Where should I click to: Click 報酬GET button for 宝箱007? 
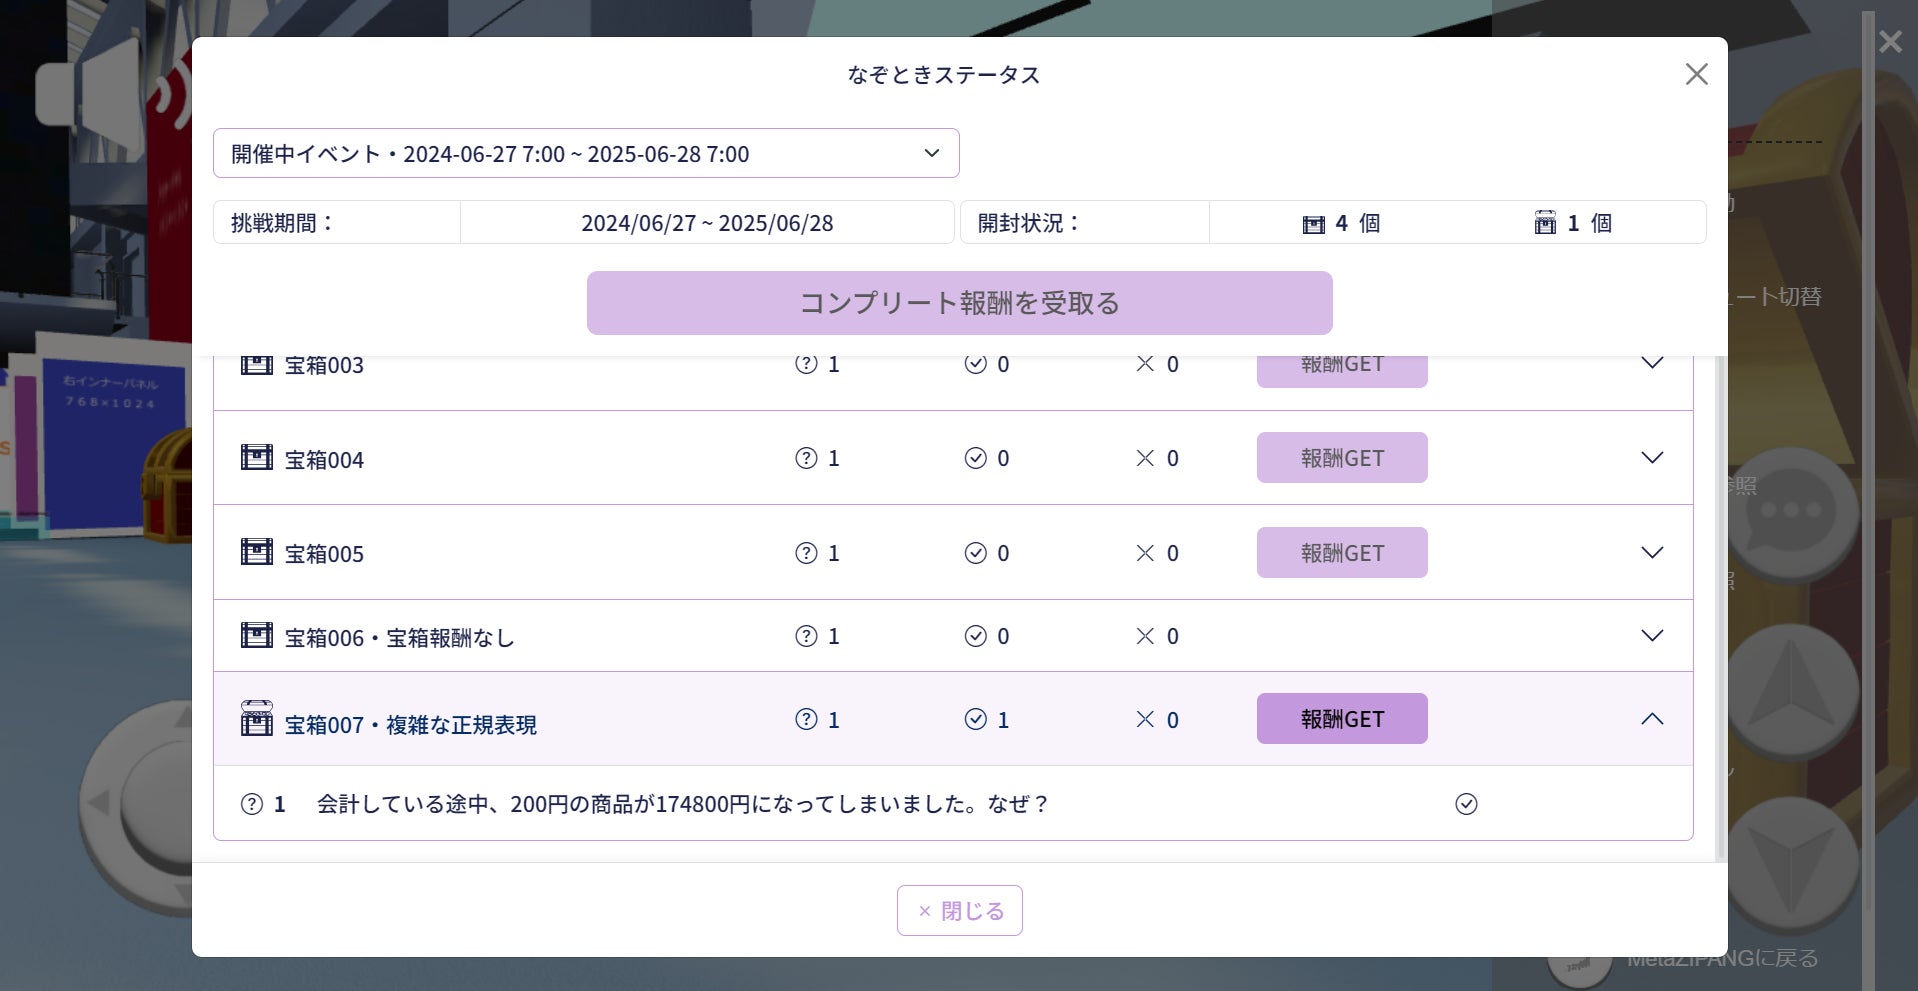(x=1342, y=719)
